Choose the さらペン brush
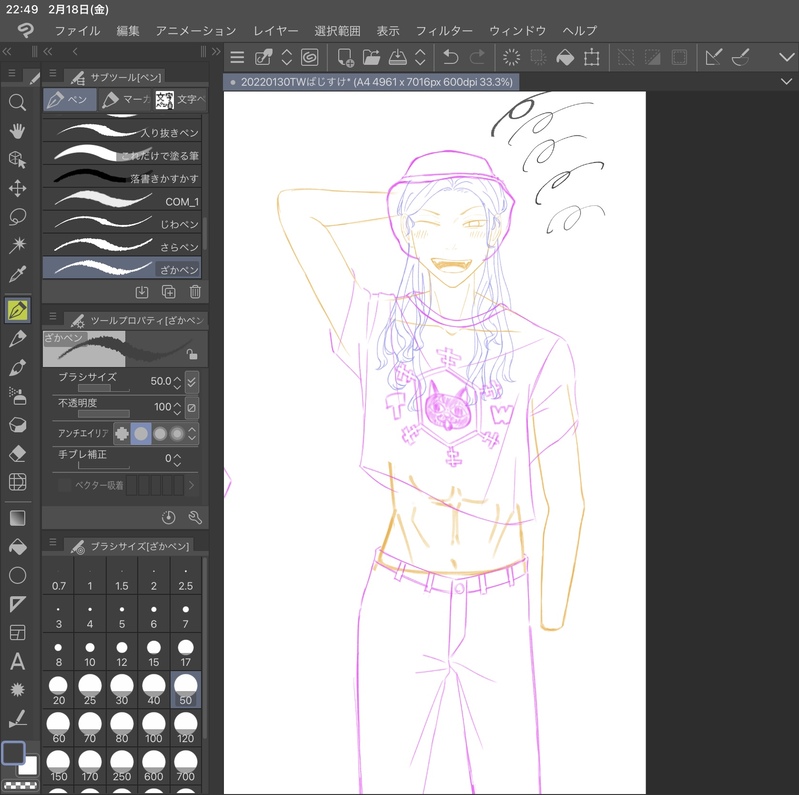Viewport: 799px width, 795px height. [x=122, y=246]
